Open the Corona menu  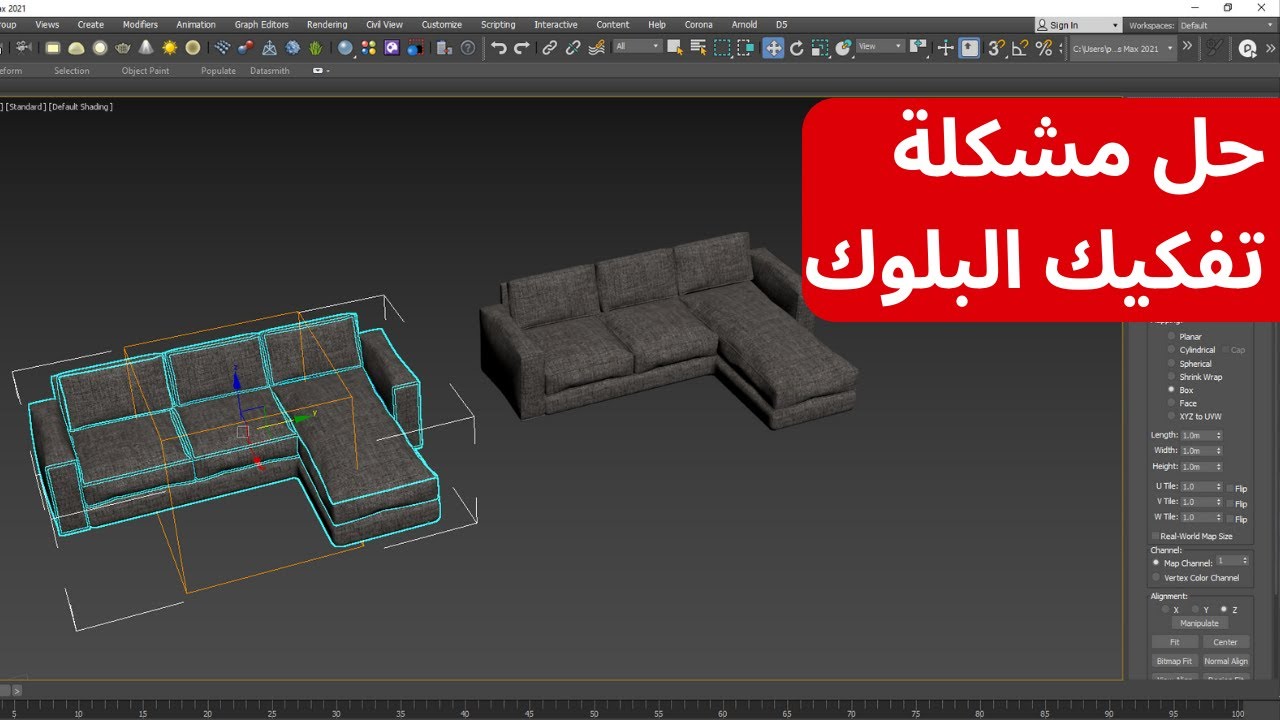[698, 25]
